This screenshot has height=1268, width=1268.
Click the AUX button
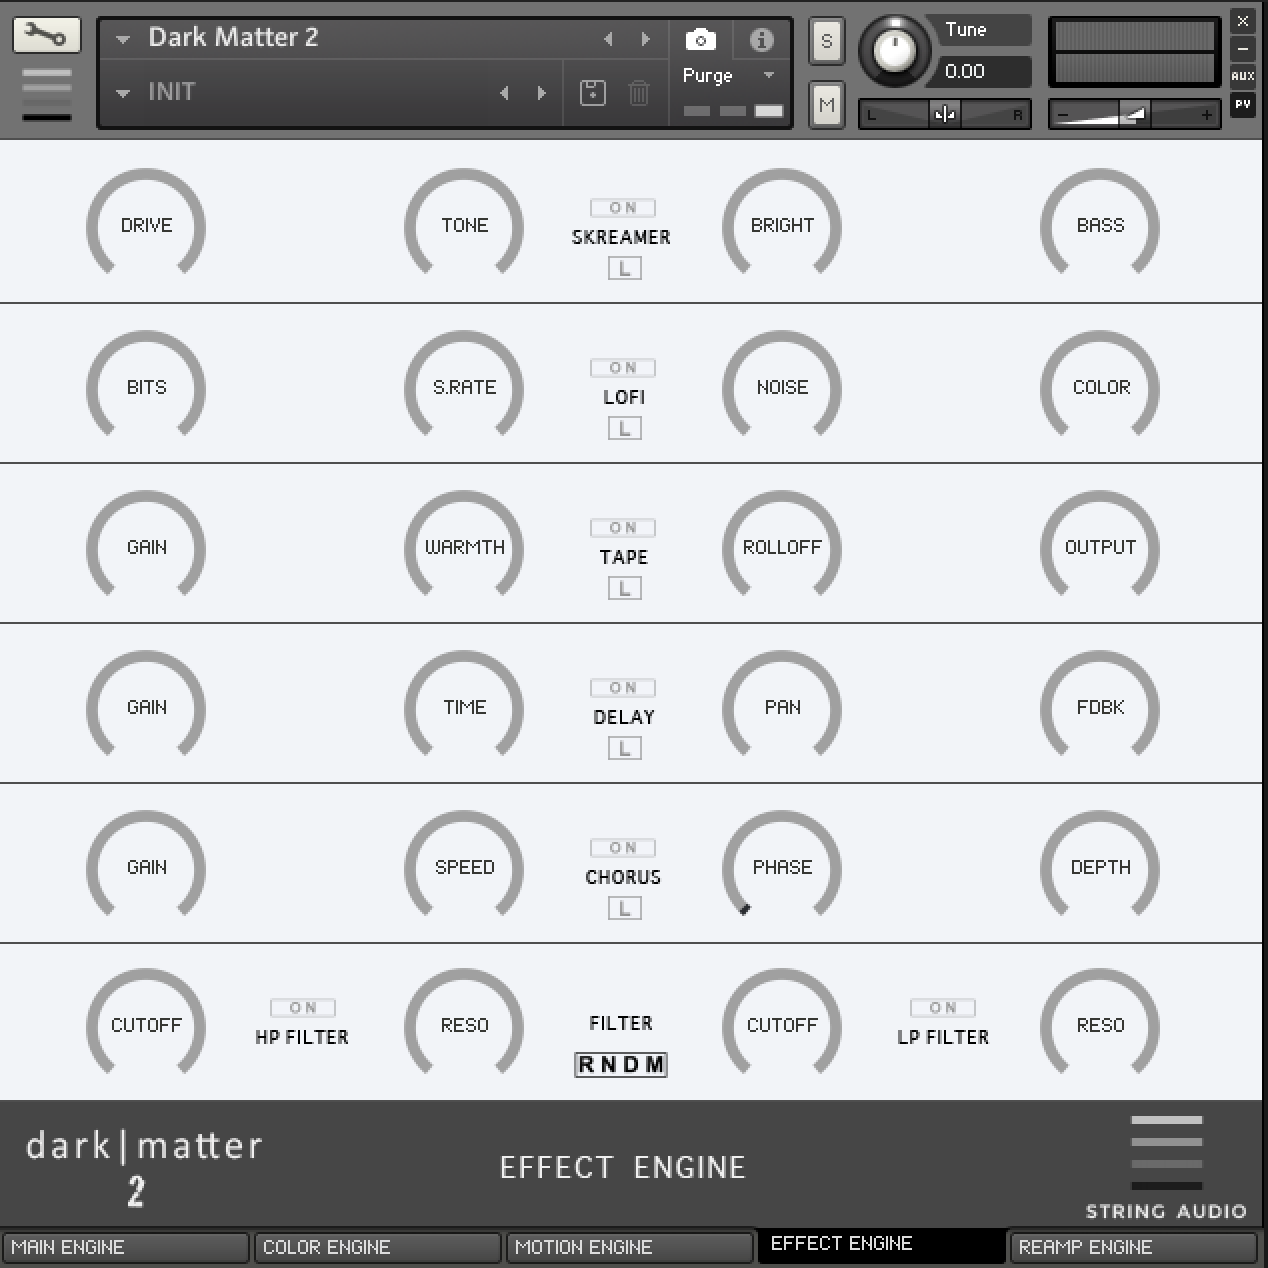point(1242,76)
